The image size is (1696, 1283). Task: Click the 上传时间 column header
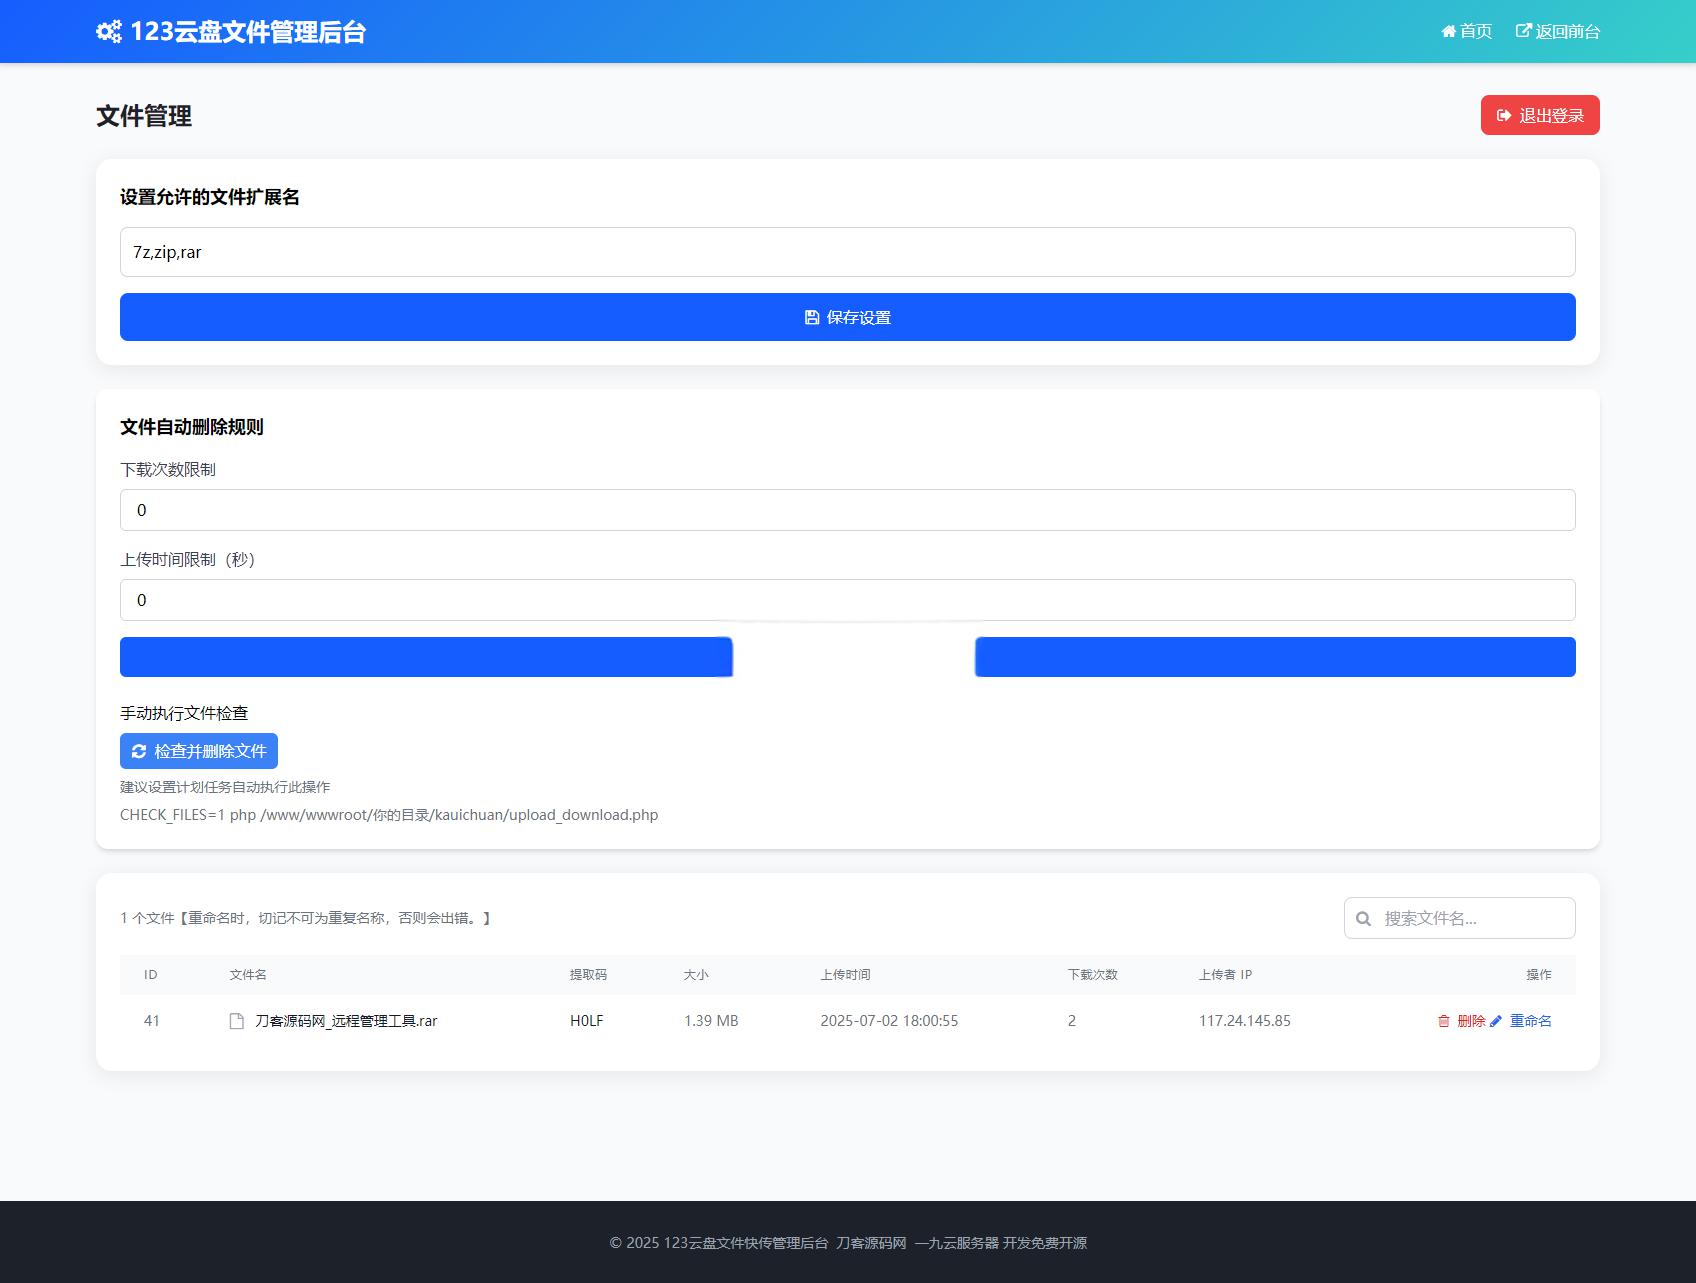pos(845,975)
